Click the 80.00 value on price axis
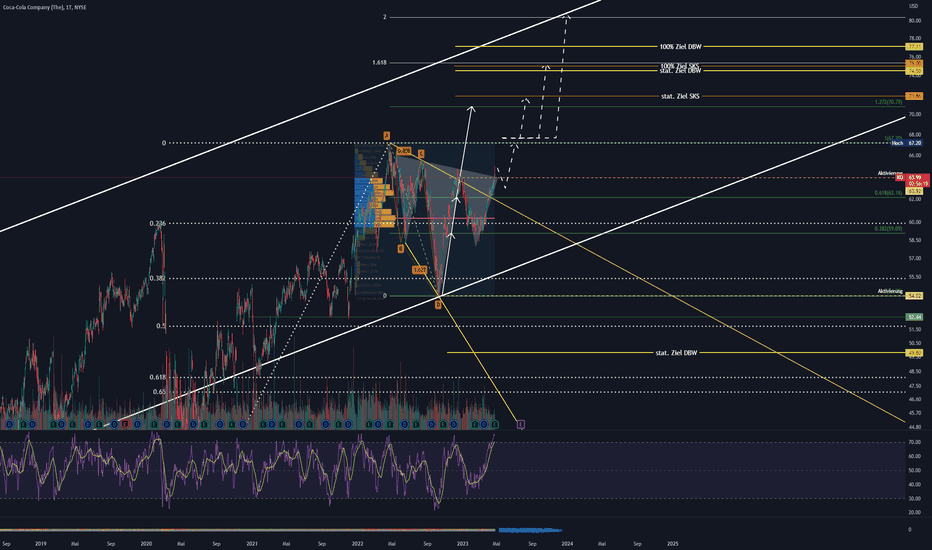Viewport: 932px width, 550px height. tap(915, 20)
